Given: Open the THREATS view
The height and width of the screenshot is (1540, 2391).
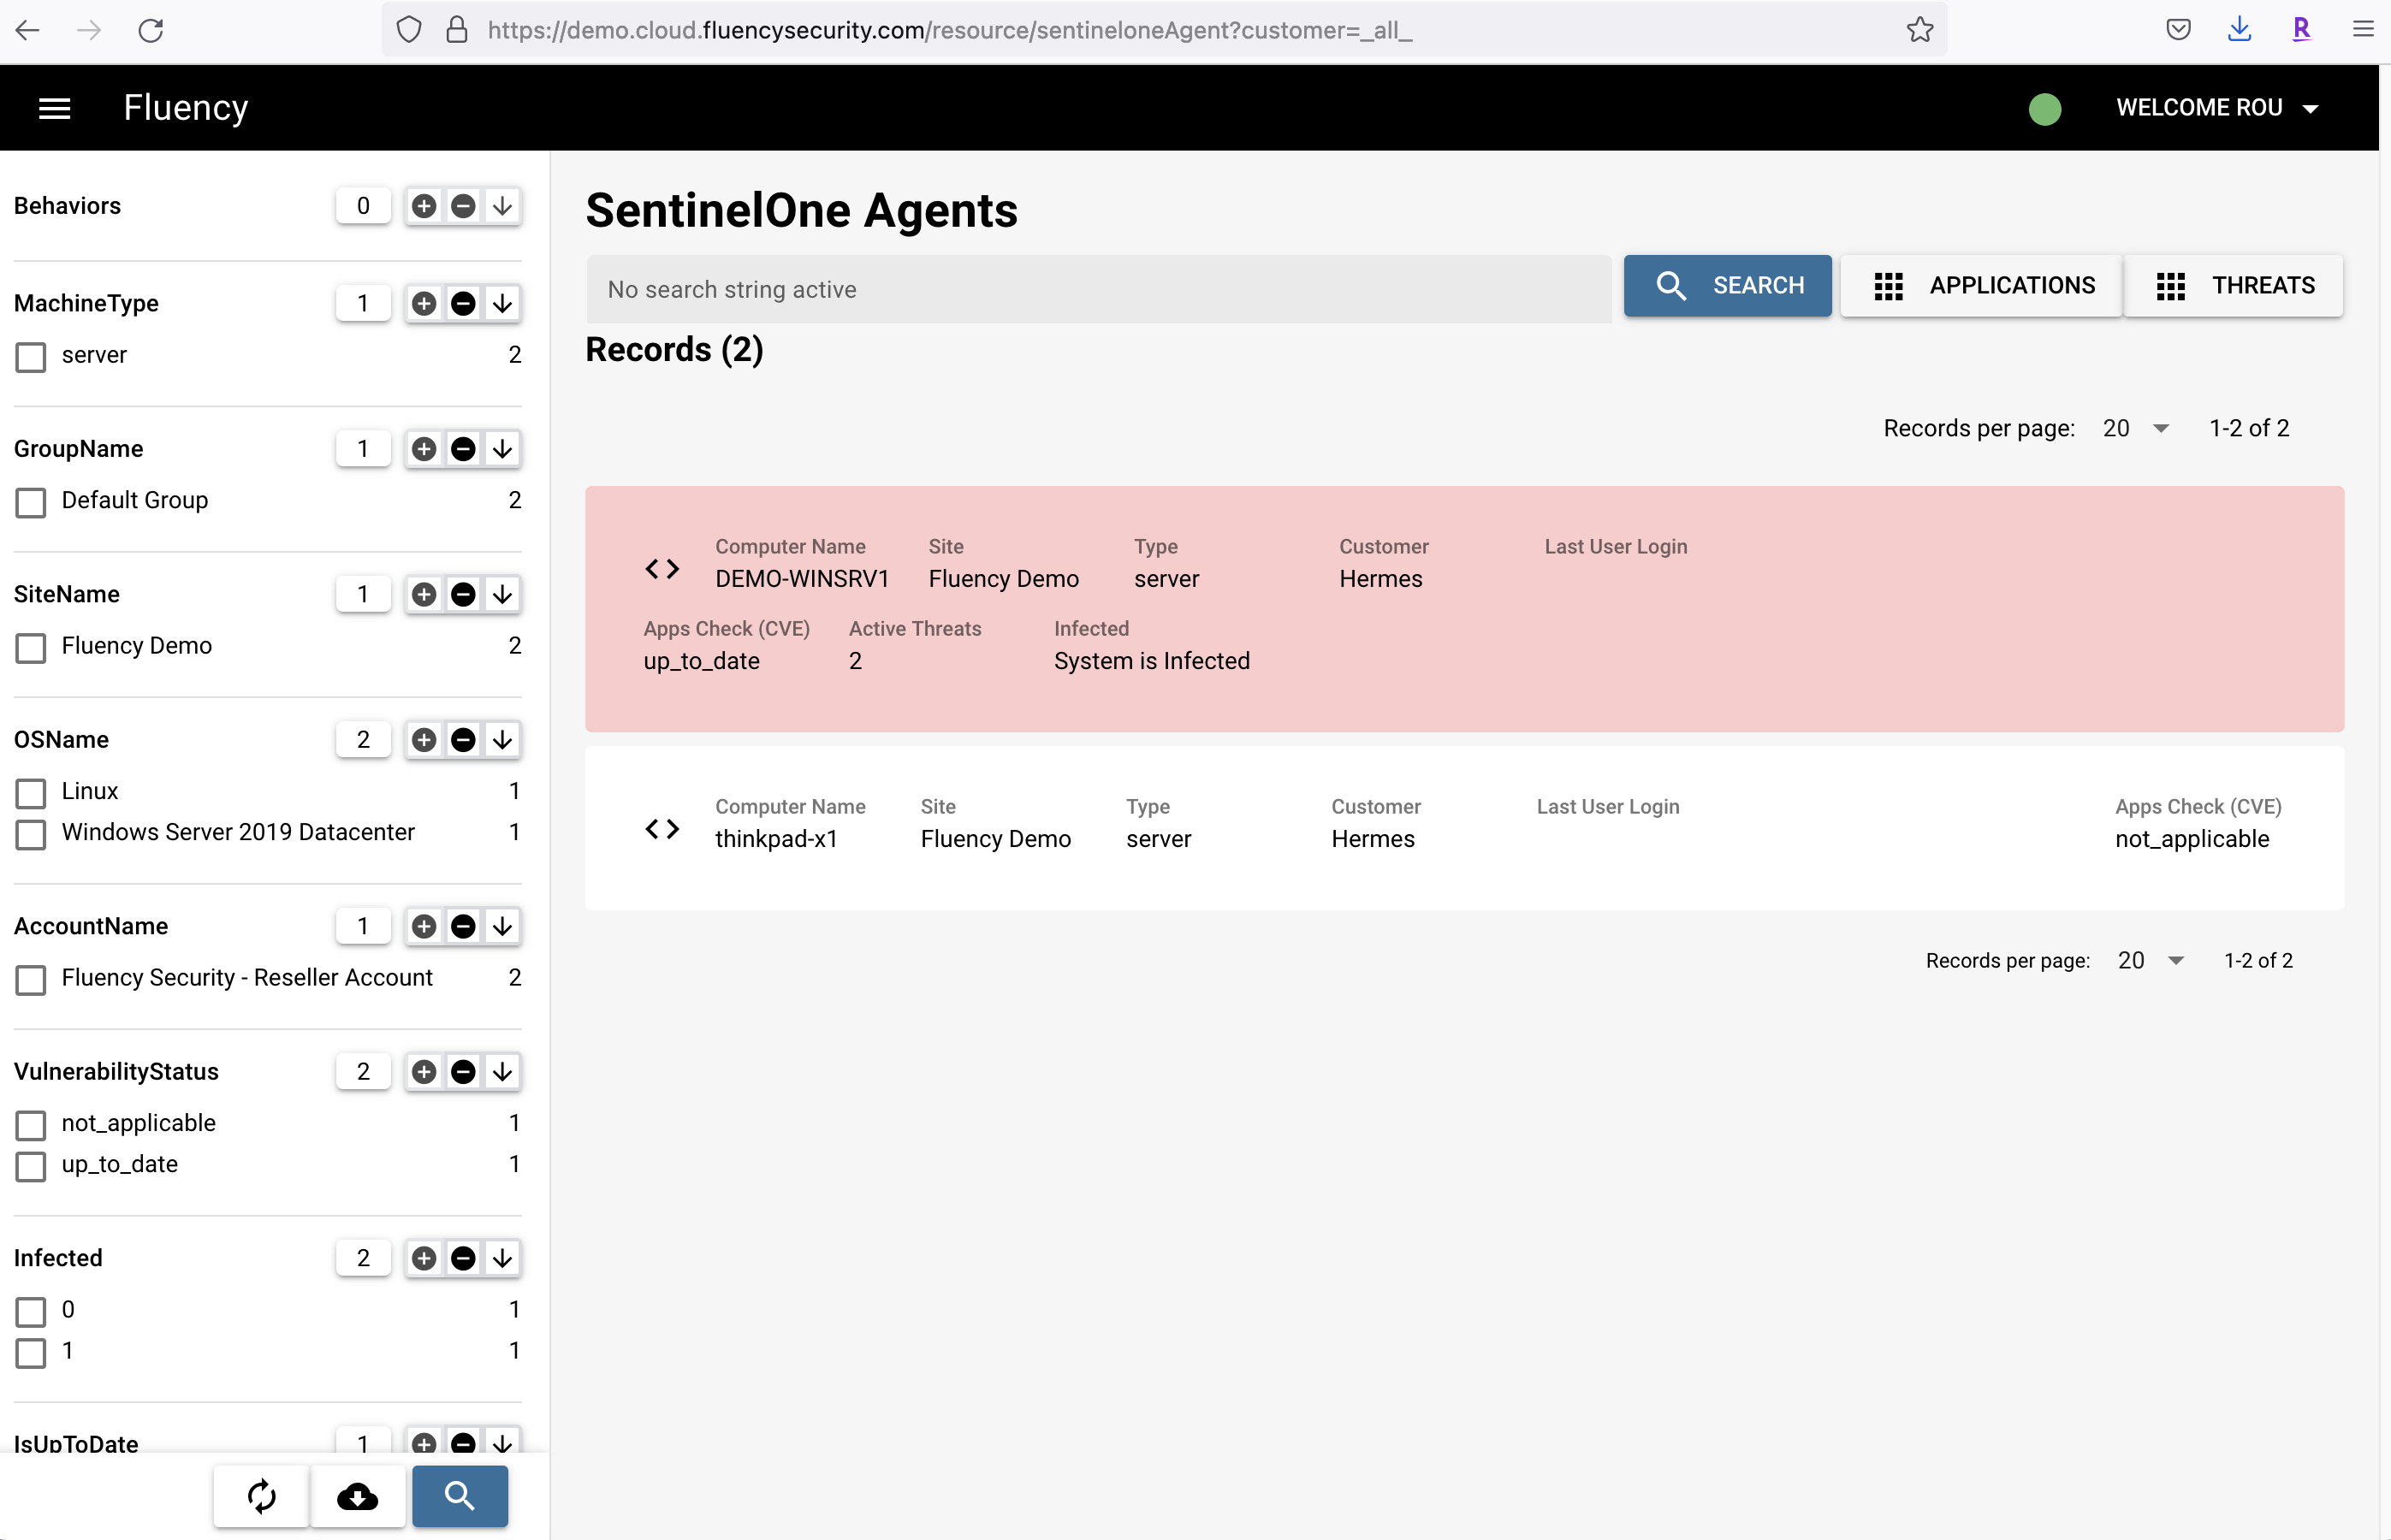Looking at the screenshot, I should [2233, 286].
